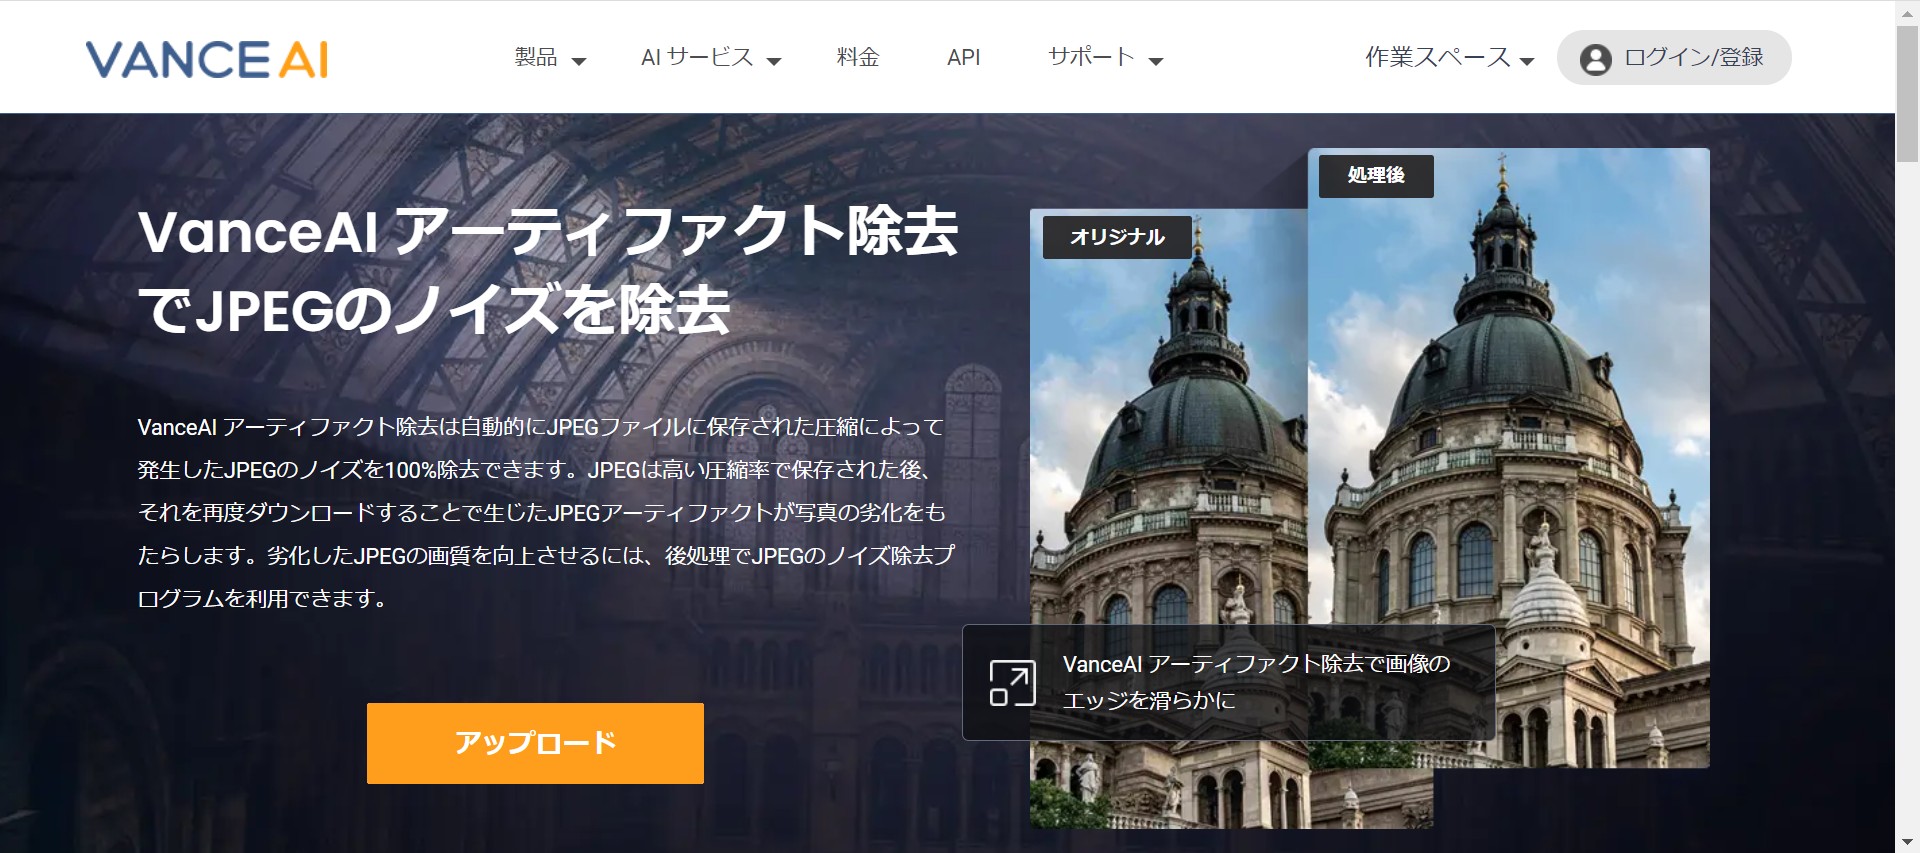
Task: Click the 処理後 label
Action: [x=1376, y=176]
